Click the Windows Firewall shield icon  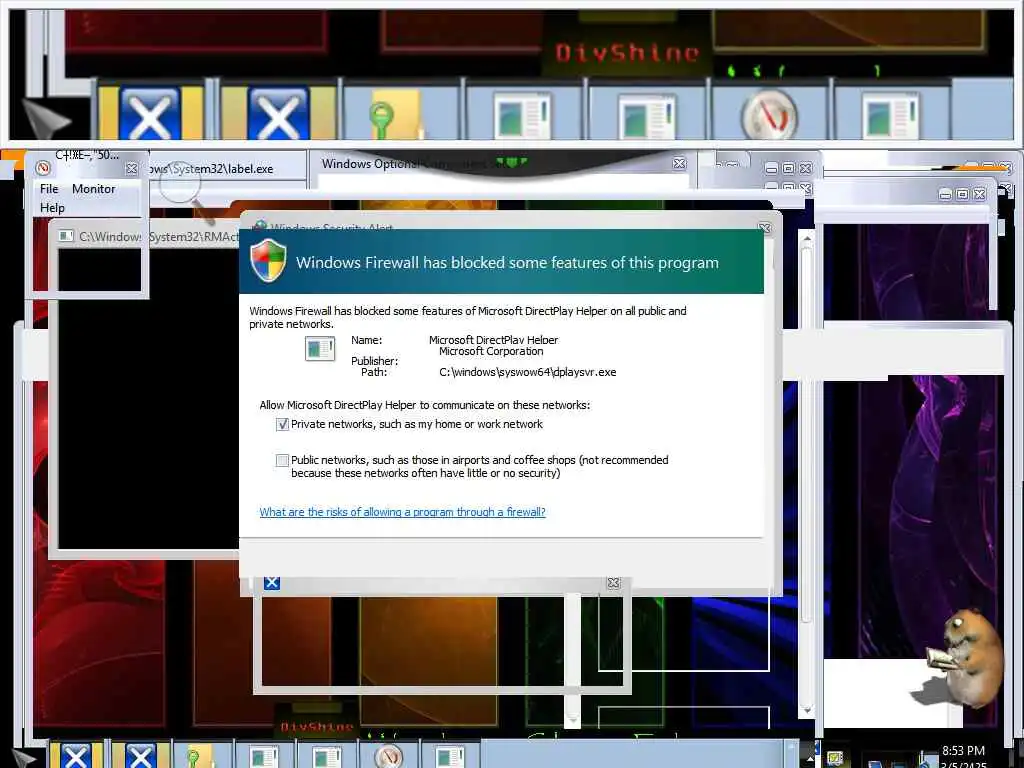click(x=268, y=261)
